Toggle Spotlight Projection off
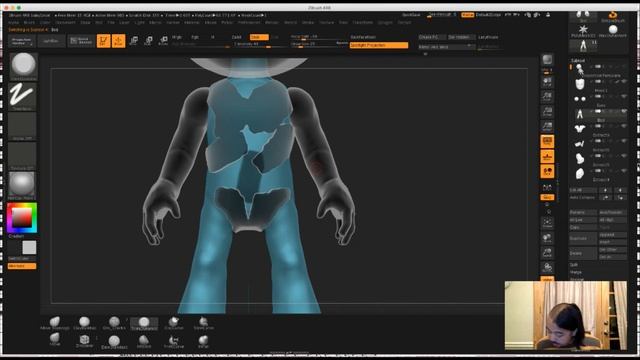The image size is (640, 360). (x=378, y=45)
